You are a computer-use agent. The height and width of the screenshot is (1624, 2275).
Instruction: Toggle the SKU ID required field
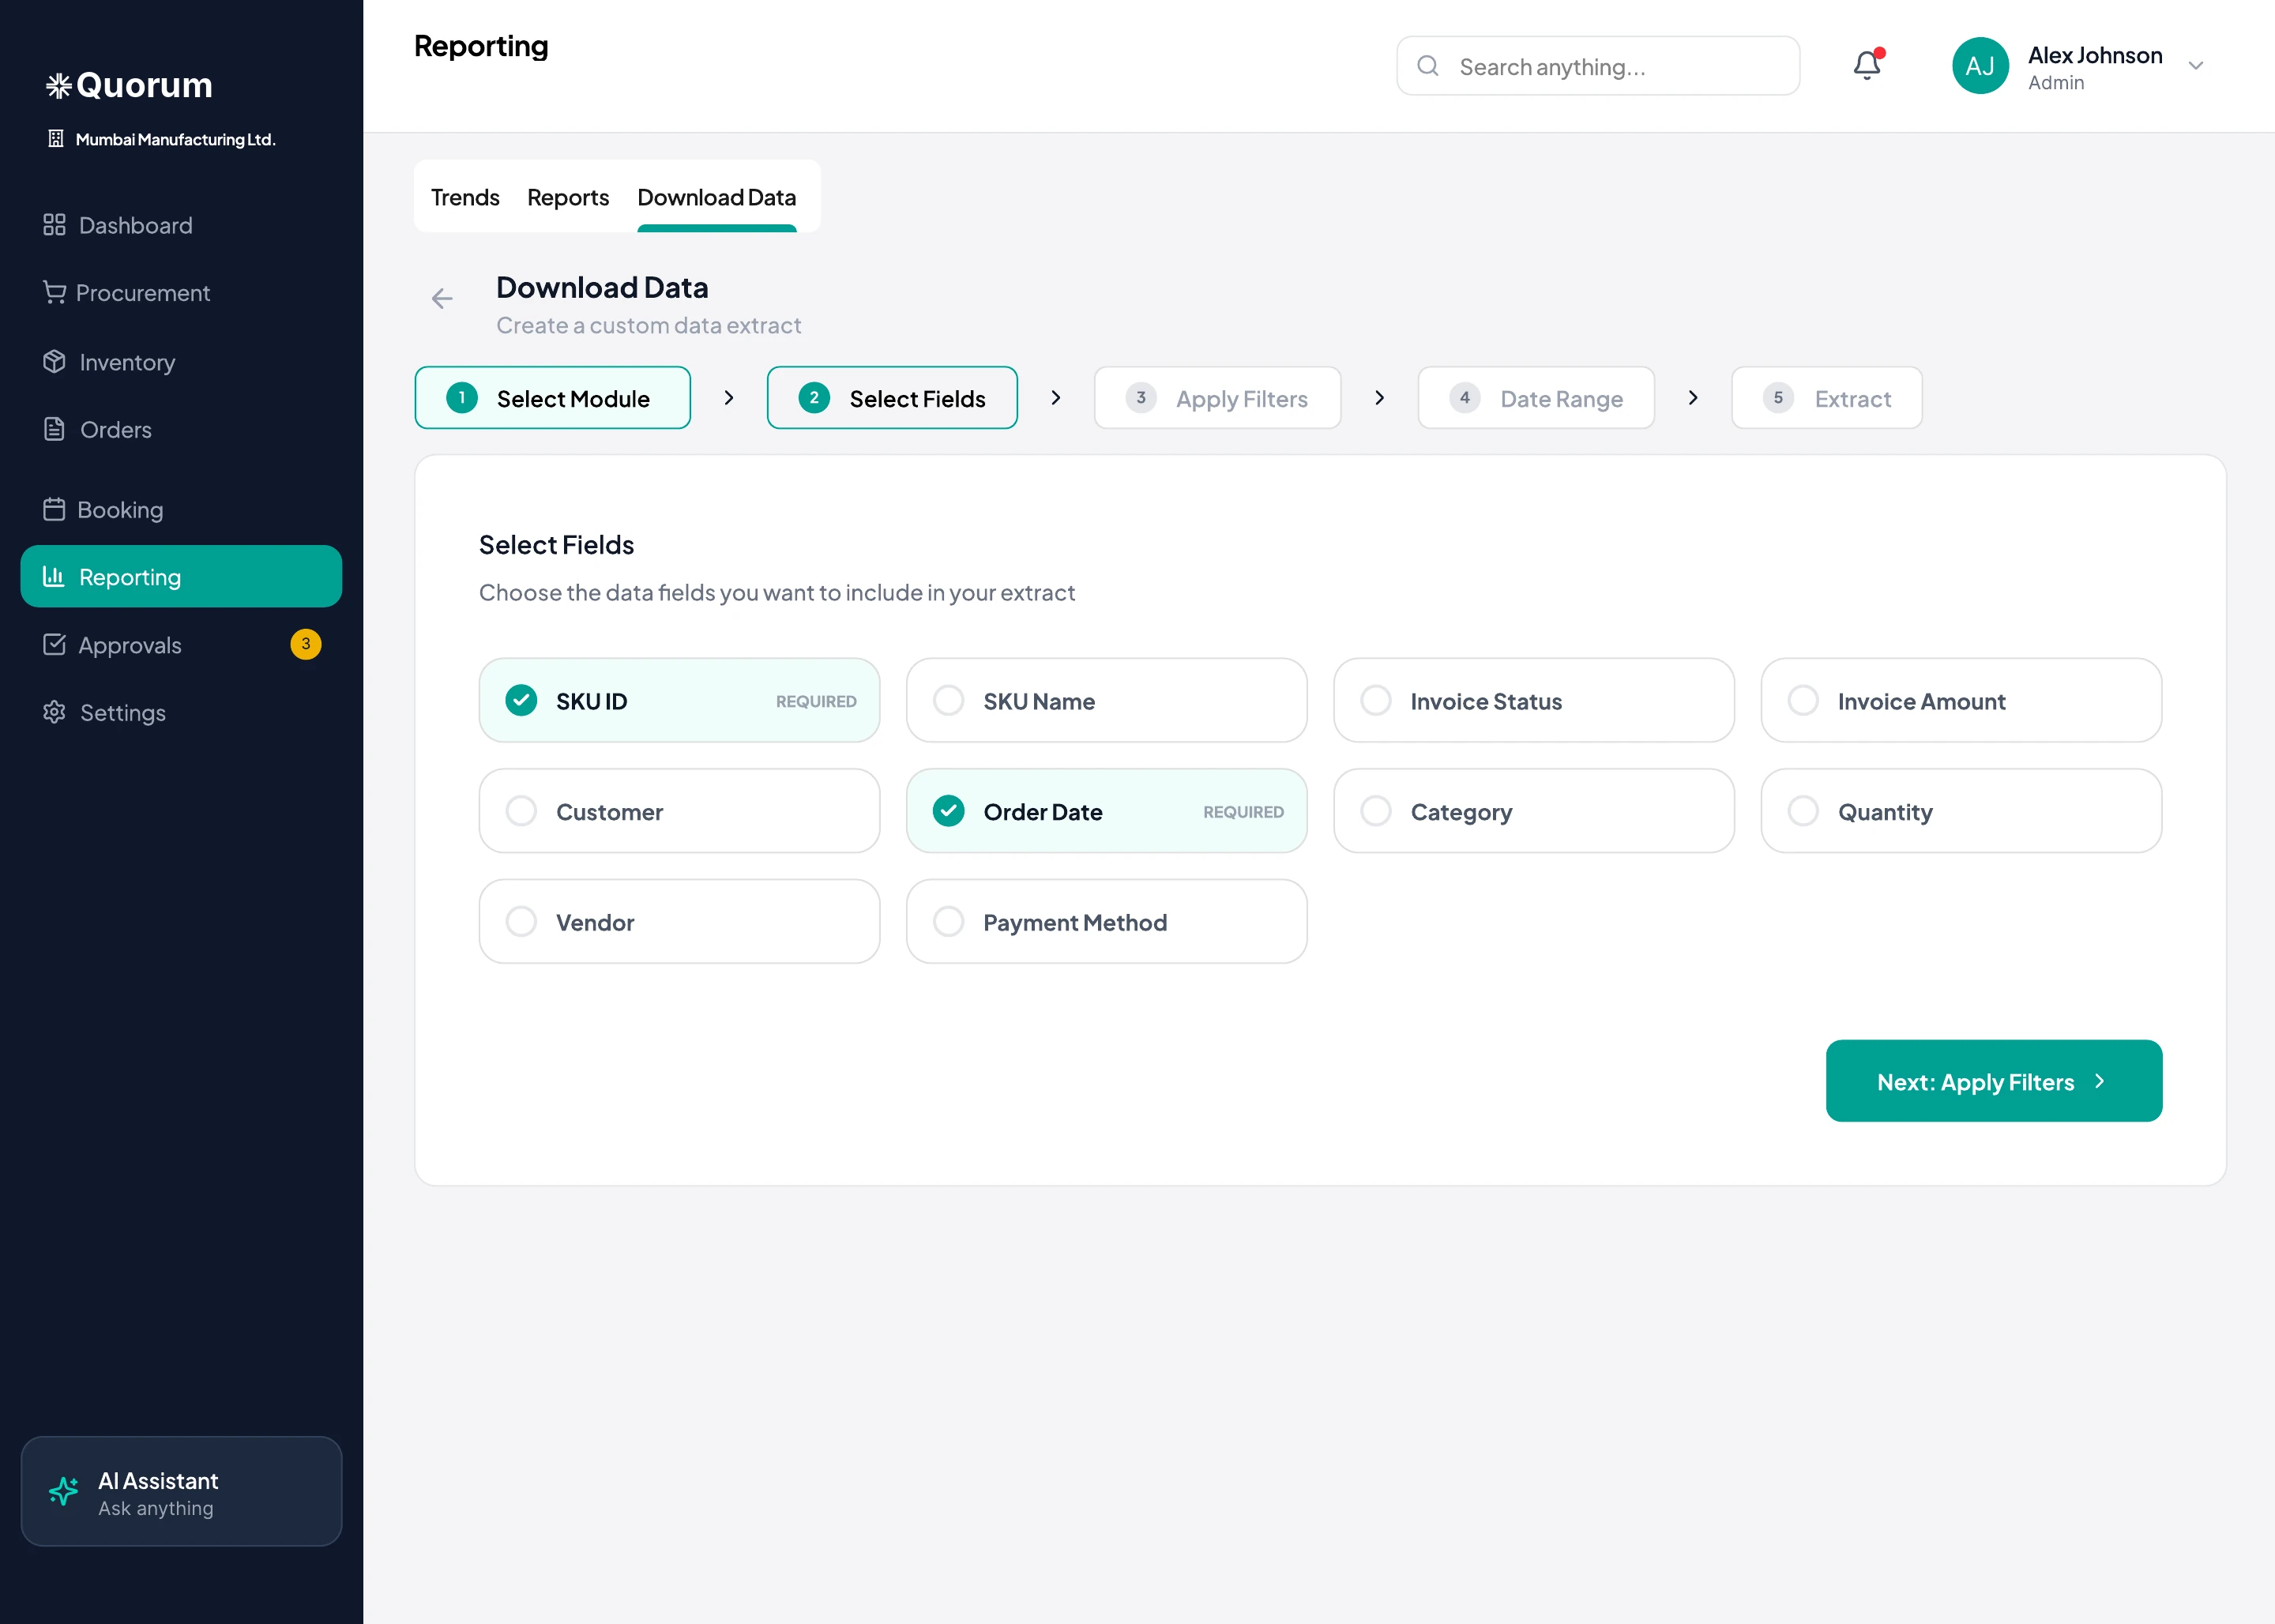coord(679,700)
